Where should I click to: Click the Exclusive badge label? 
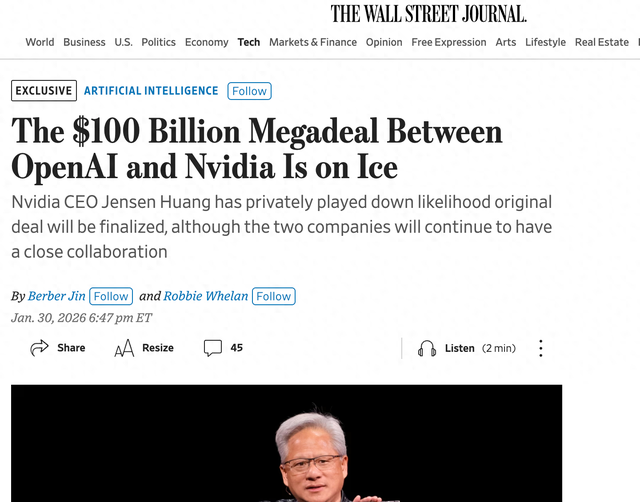tap(44, 91)
